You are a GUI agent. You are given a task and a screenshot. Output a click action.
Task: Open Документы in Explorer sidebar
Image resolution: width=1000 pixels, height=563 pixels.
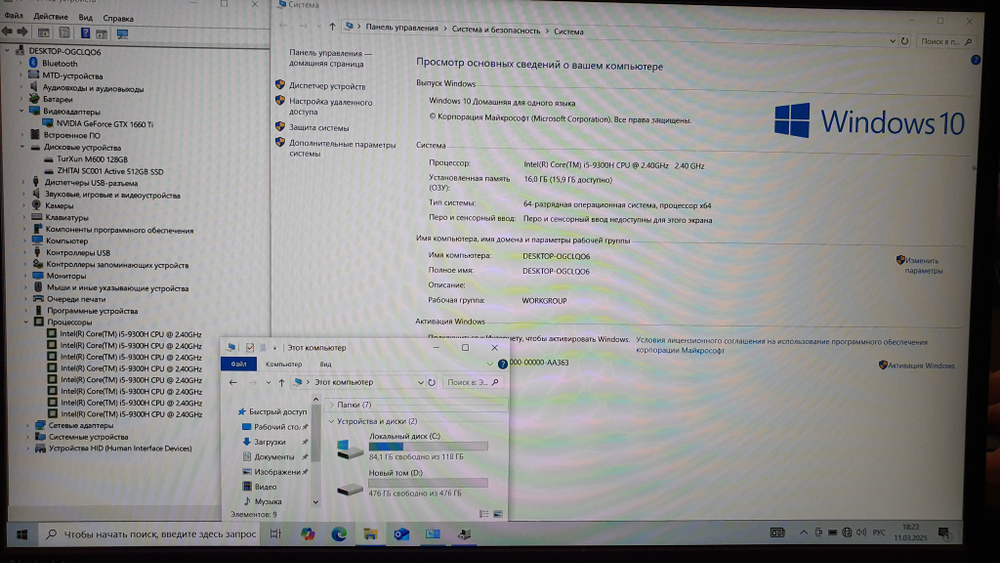(274, 457)
